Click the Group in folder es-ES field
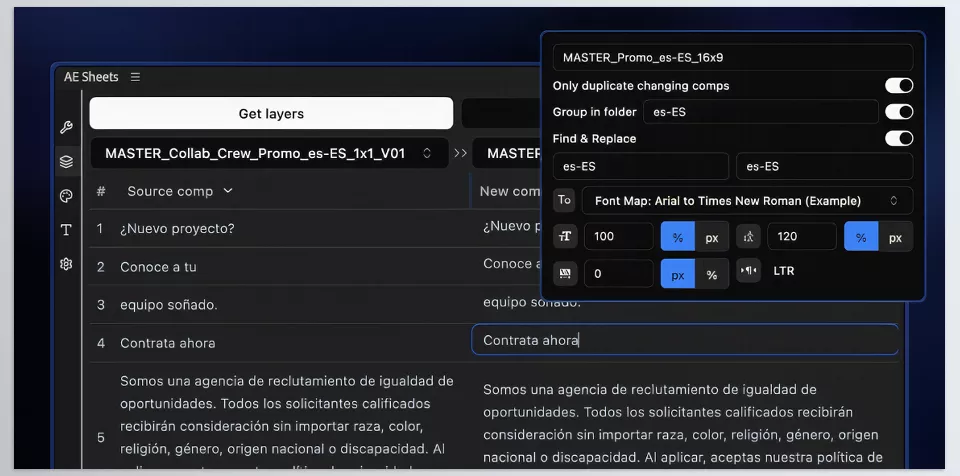Viewport: 960px width, 476px height. point(760,112)
